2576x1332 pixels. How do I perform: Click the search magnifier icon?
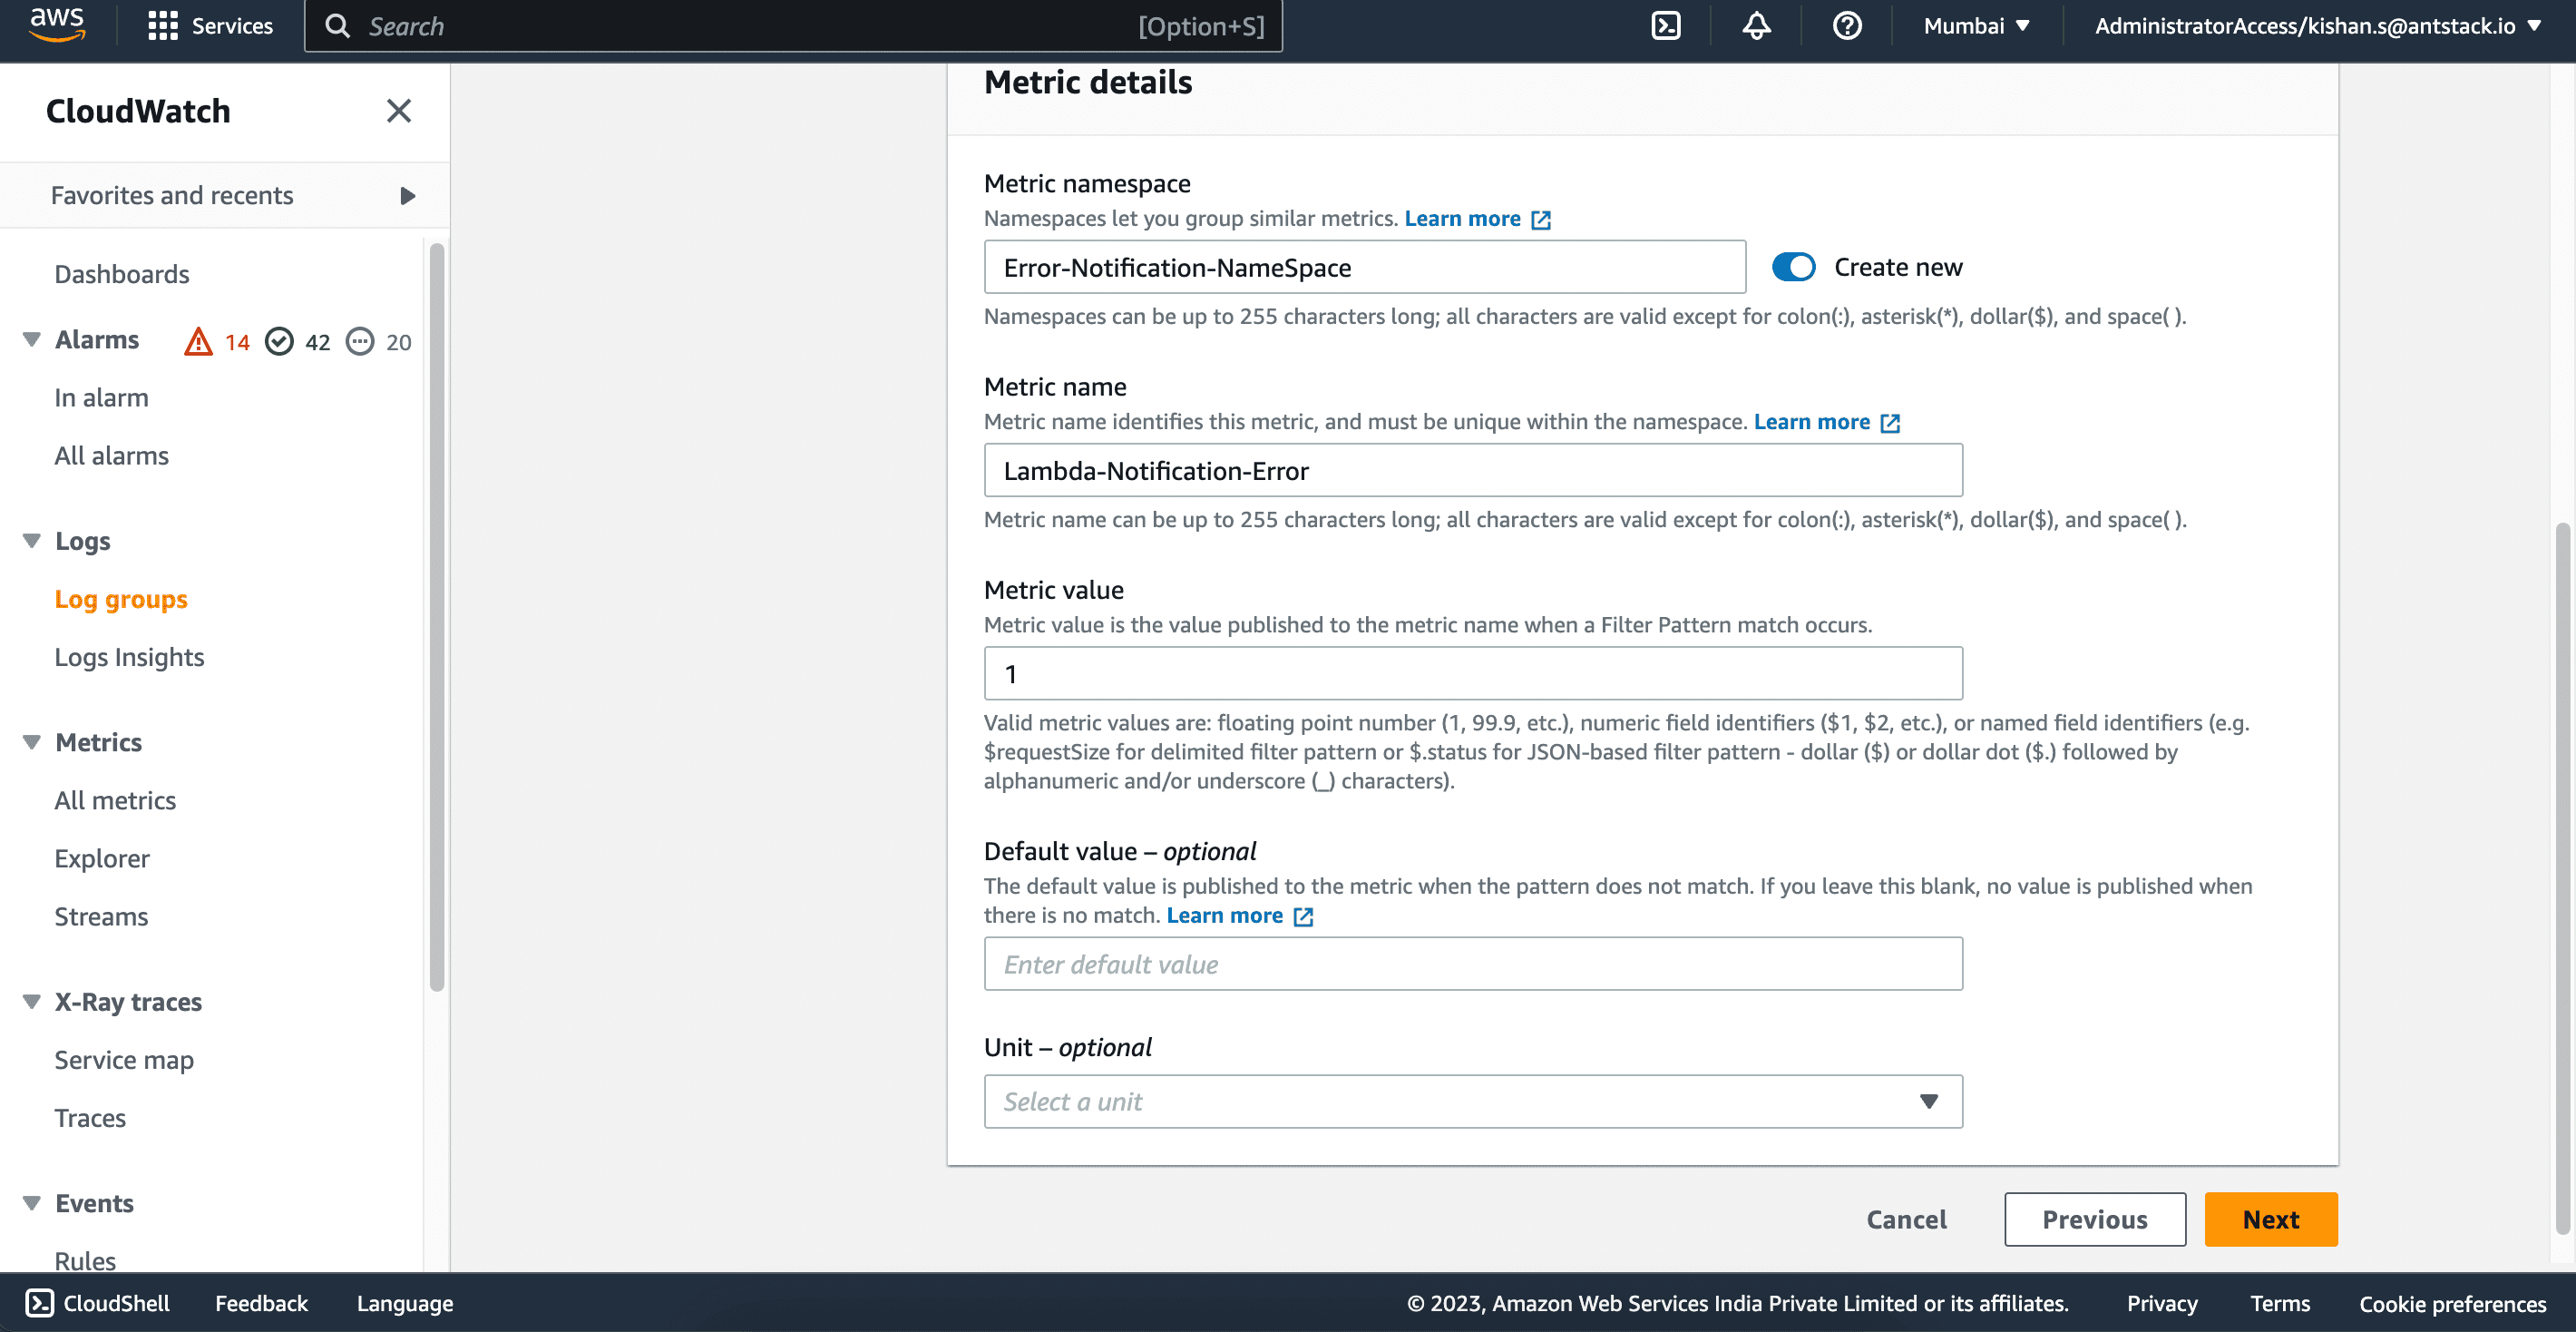(338, 26)
